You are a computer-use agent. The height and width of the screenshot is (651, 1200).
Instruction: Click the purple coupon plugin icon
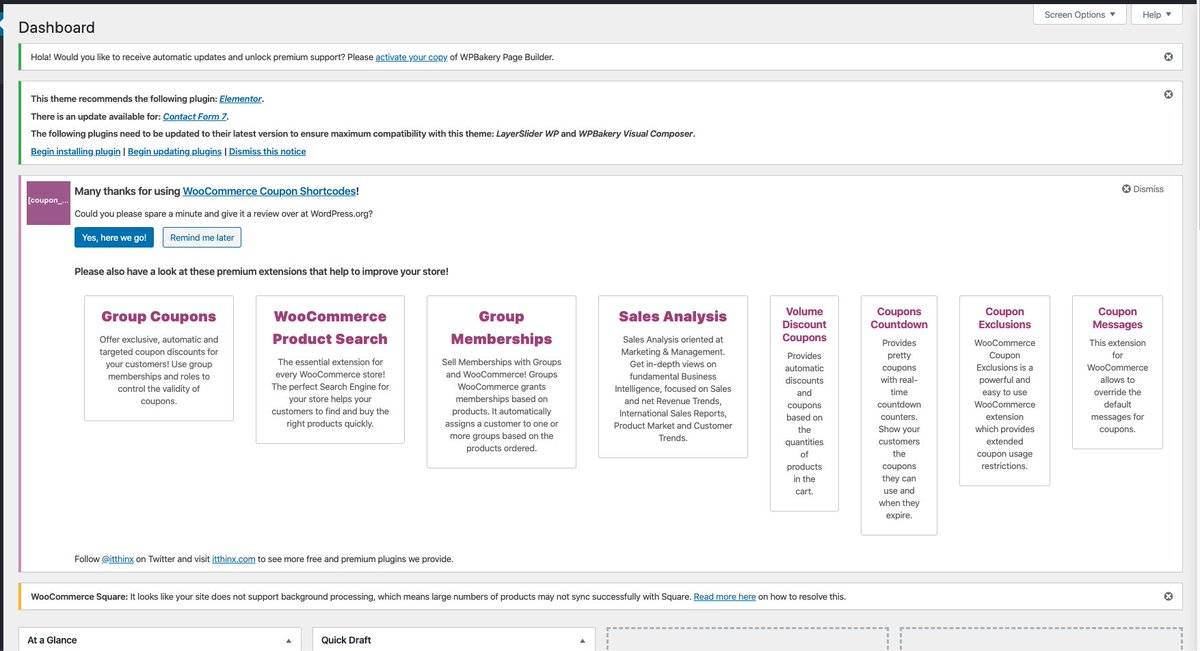(x=48, y=202)
